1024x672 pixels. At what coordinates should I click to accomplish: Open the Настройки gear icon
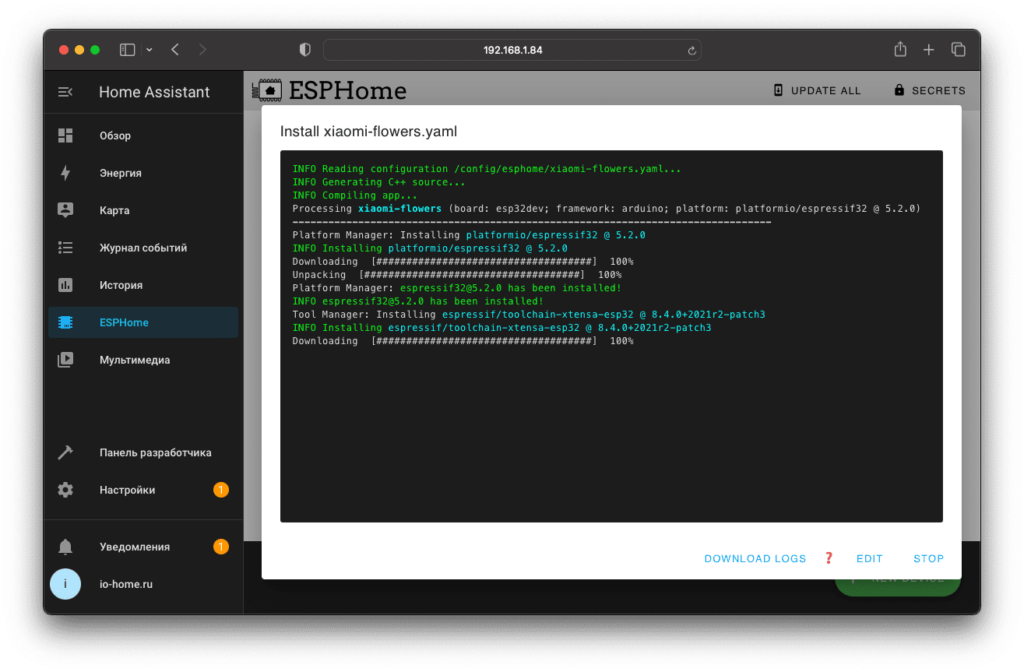pyautogui.click(x=65, y=489)
